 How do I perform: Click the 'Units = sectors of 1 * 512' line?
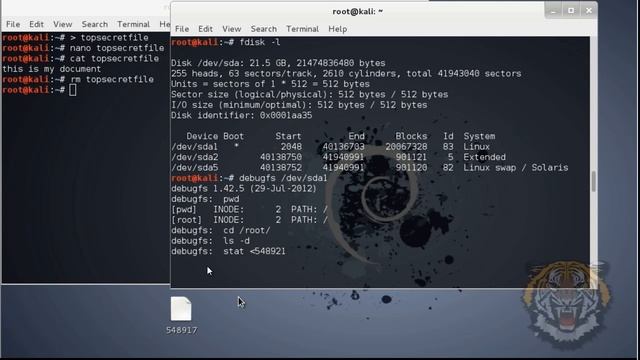pyautogui.click(x=270, y=84)
